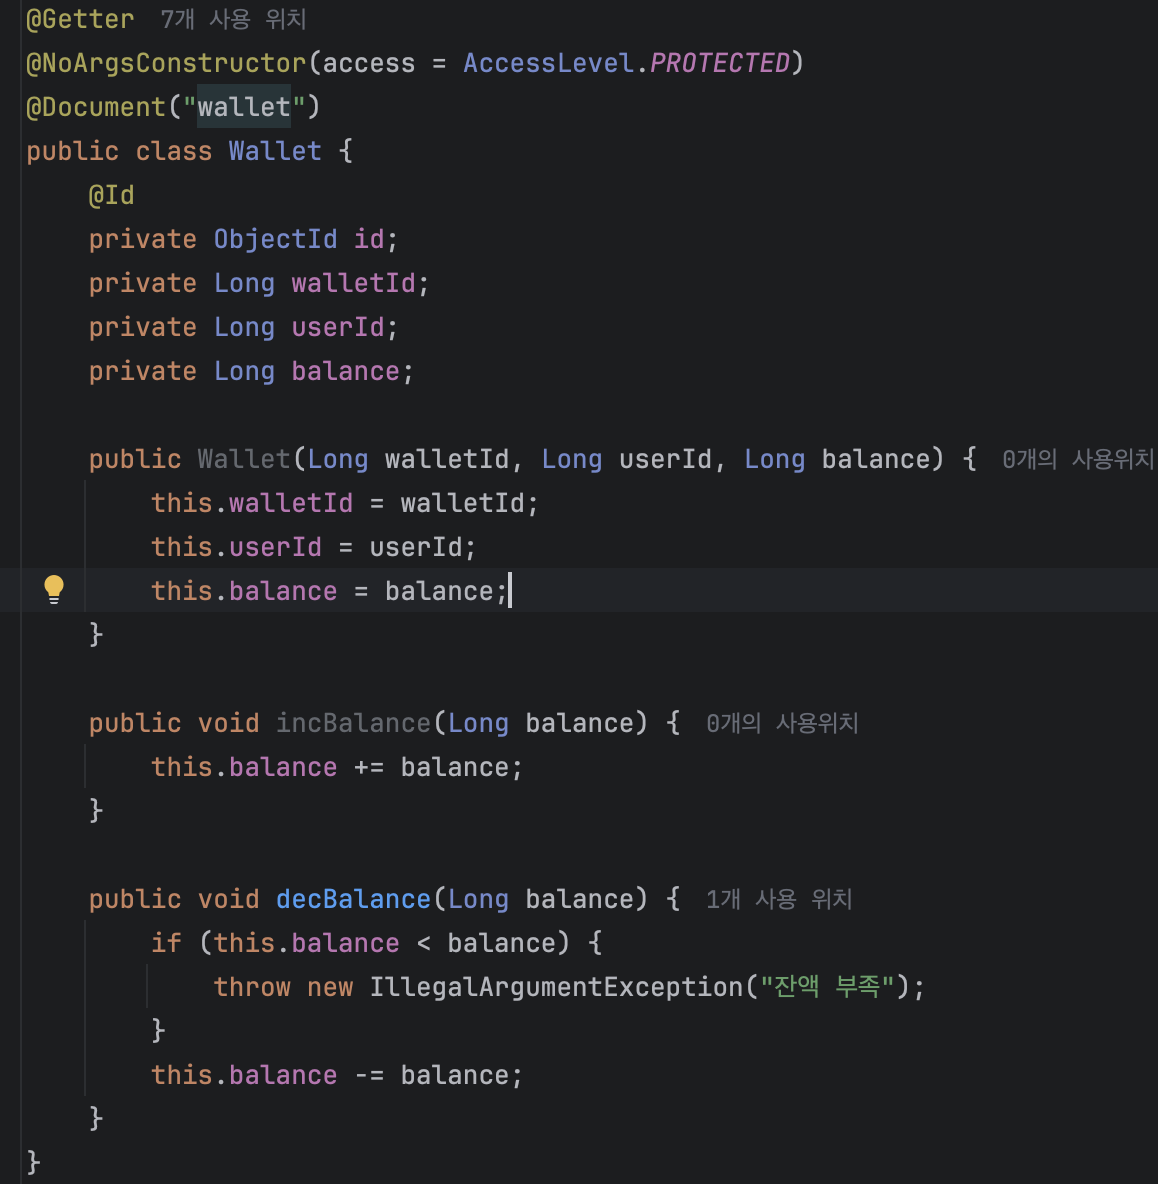Click 'this.walletId' in the constructor
Screen dimensions: 1158x1184
pyautogui.click(x=251, y=503)
